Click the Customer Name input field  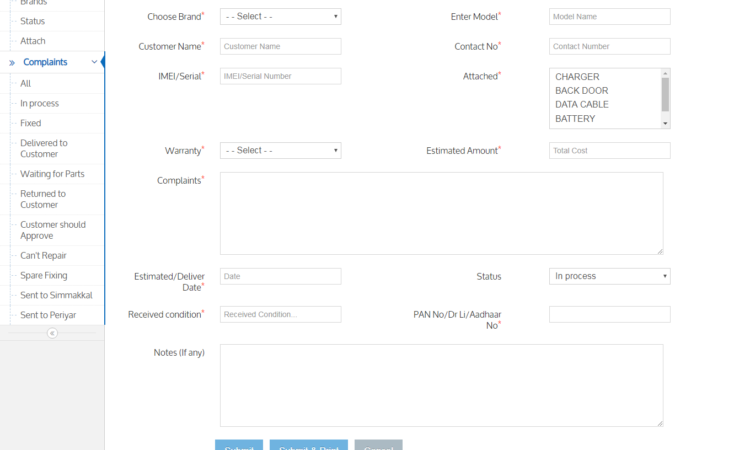[280, 46]
